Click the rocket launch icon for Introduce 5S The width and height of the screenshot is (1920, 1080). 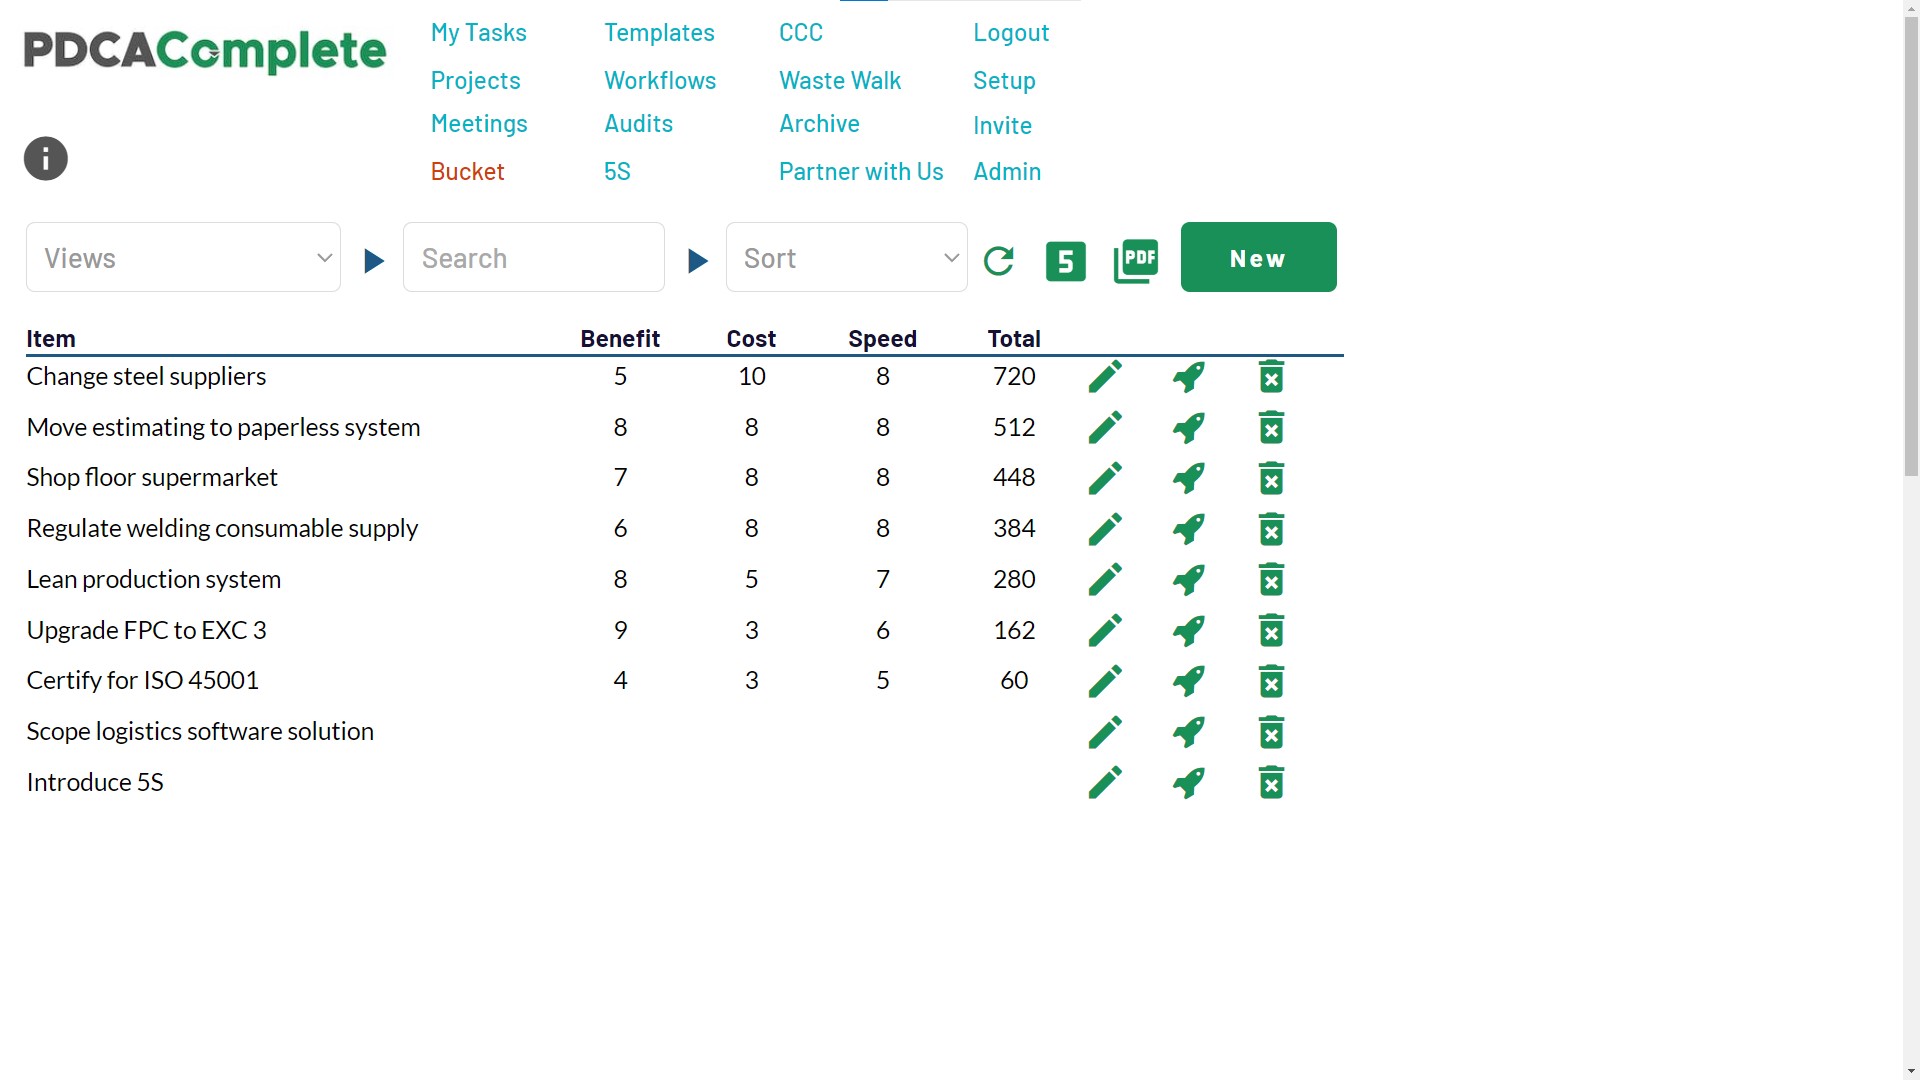(1187, 783)
